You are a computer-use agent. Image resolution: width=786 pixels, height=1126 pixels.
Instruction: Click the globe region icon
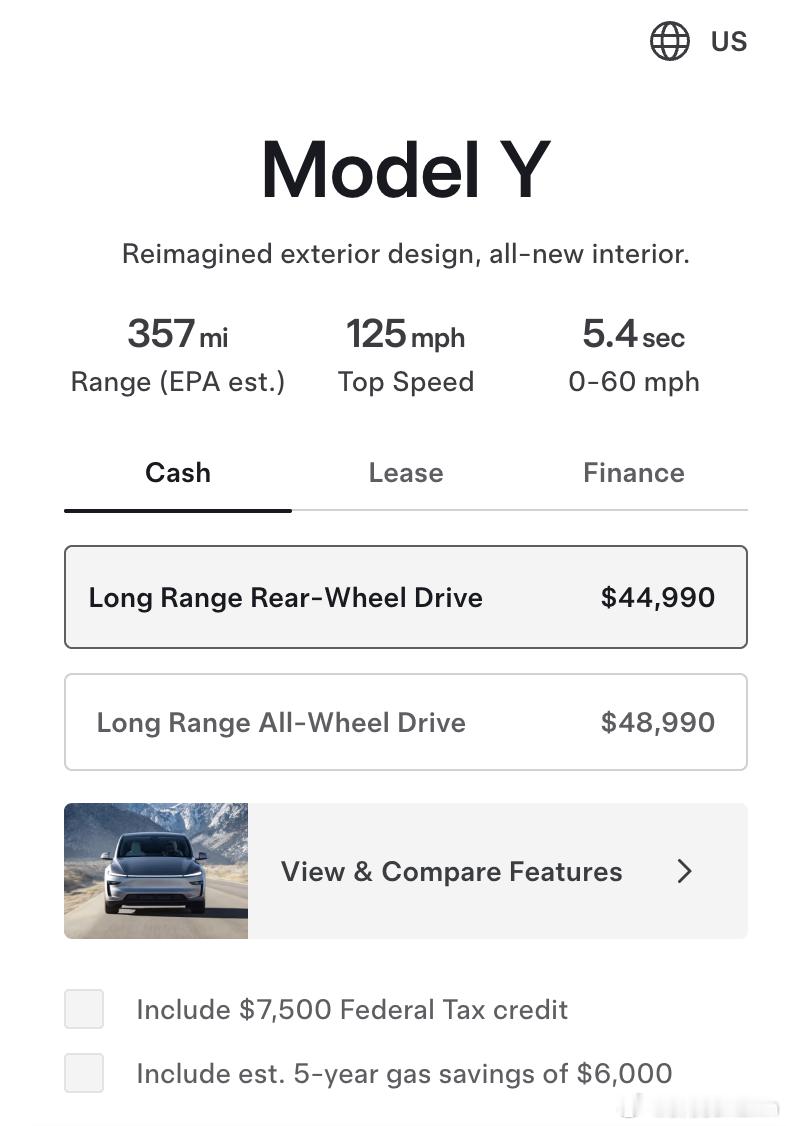669,41
